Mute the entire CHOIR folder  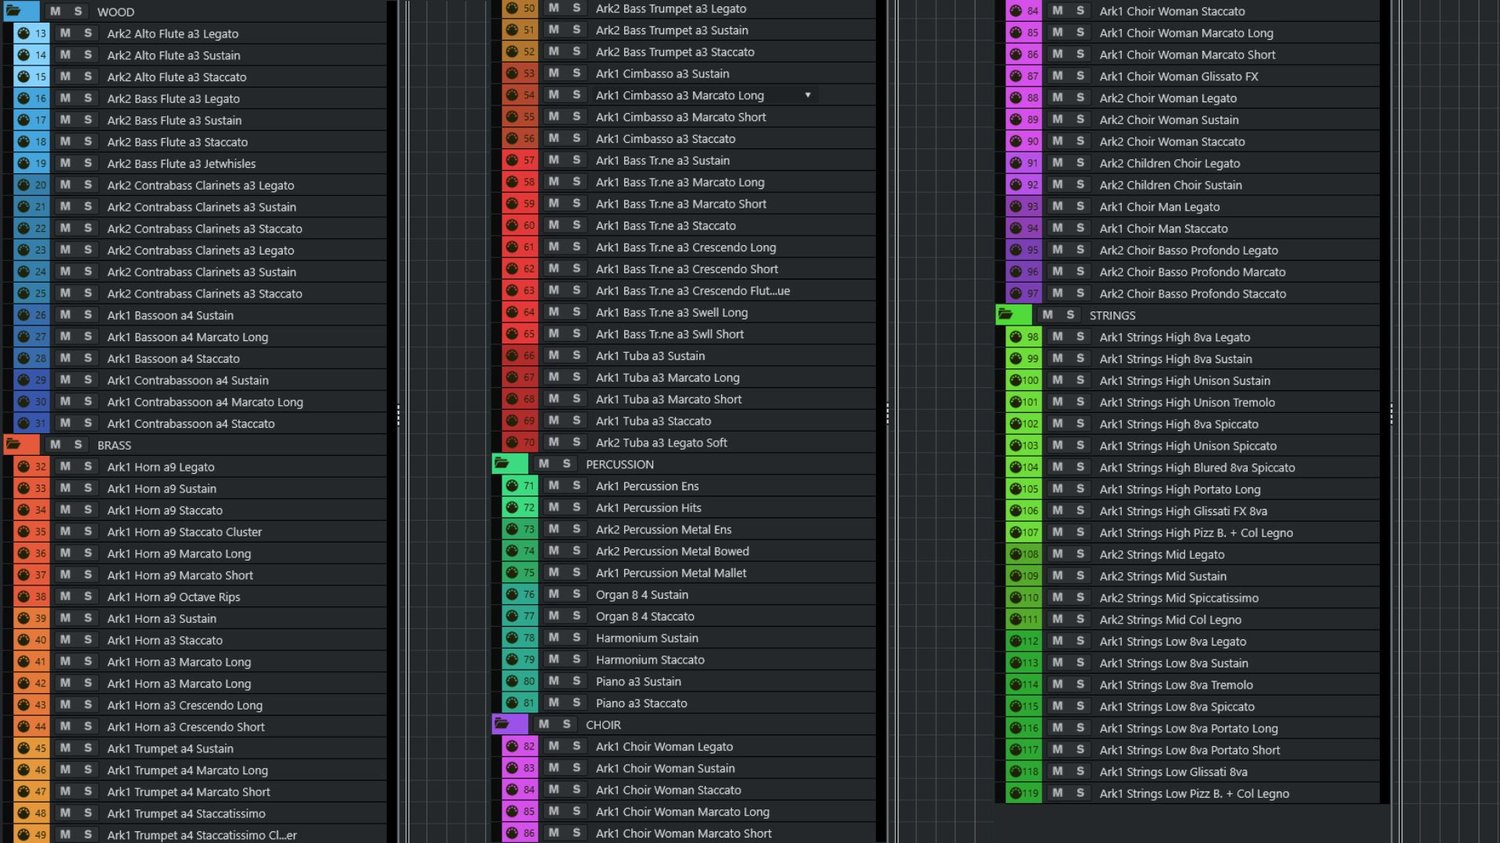544,725
